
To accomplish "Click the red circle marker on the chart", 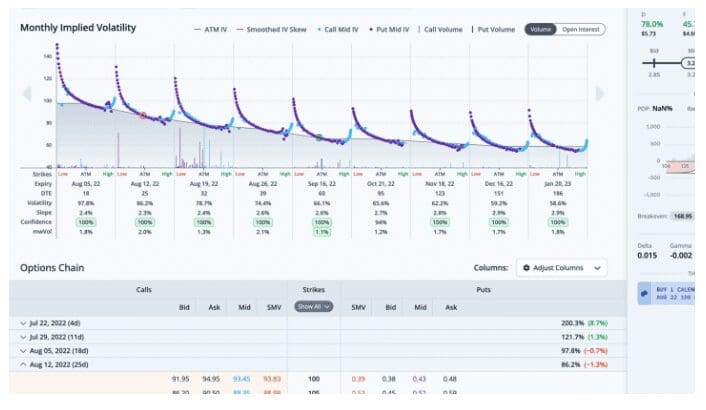I will (143, 116).
